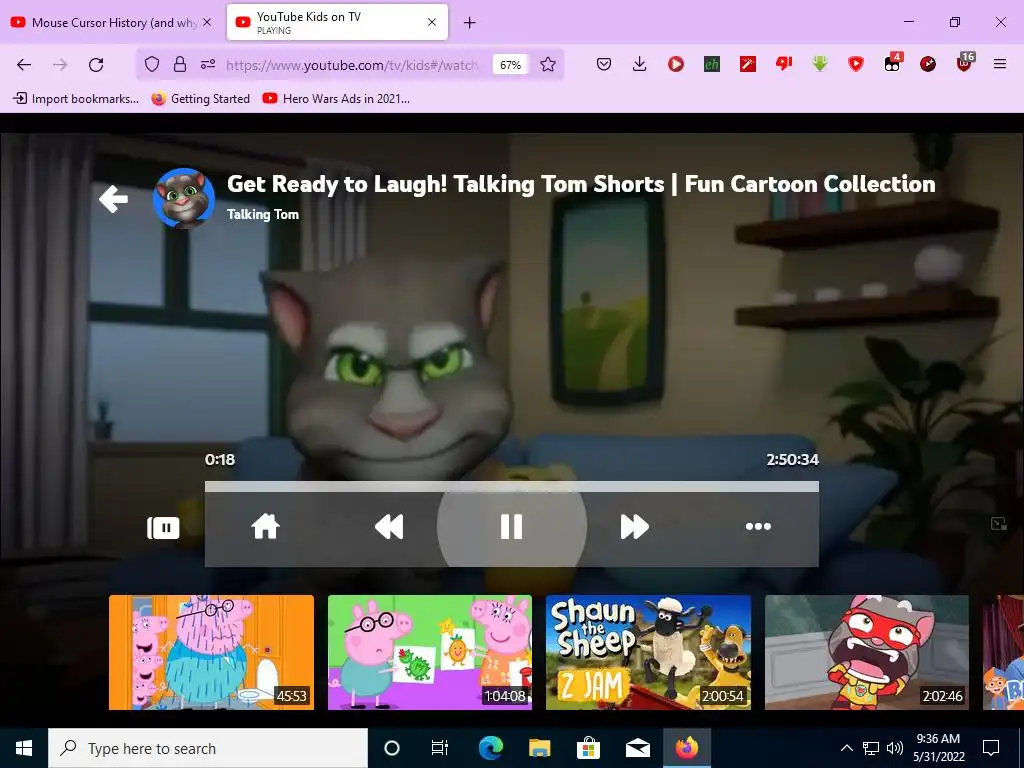
Task: Open the notification center icon
Action: 991,748
